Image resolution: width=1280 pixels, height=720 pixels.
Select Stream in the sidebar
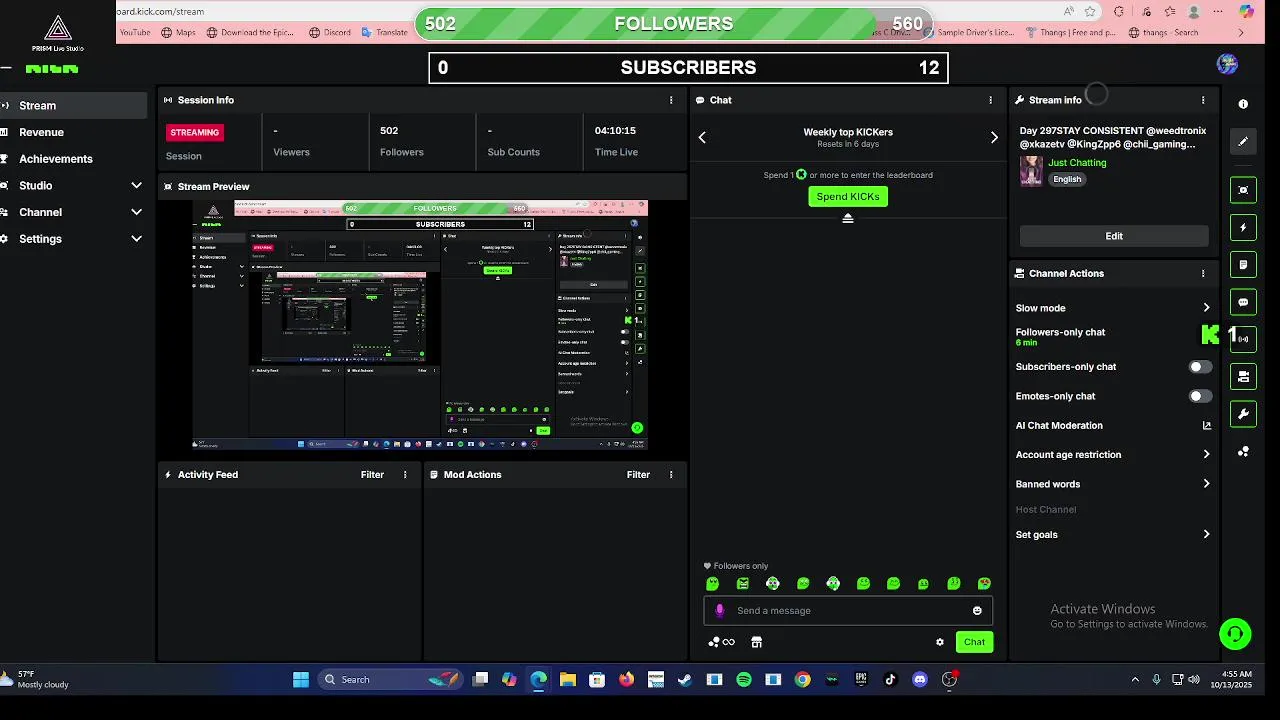tap(74, 105)
